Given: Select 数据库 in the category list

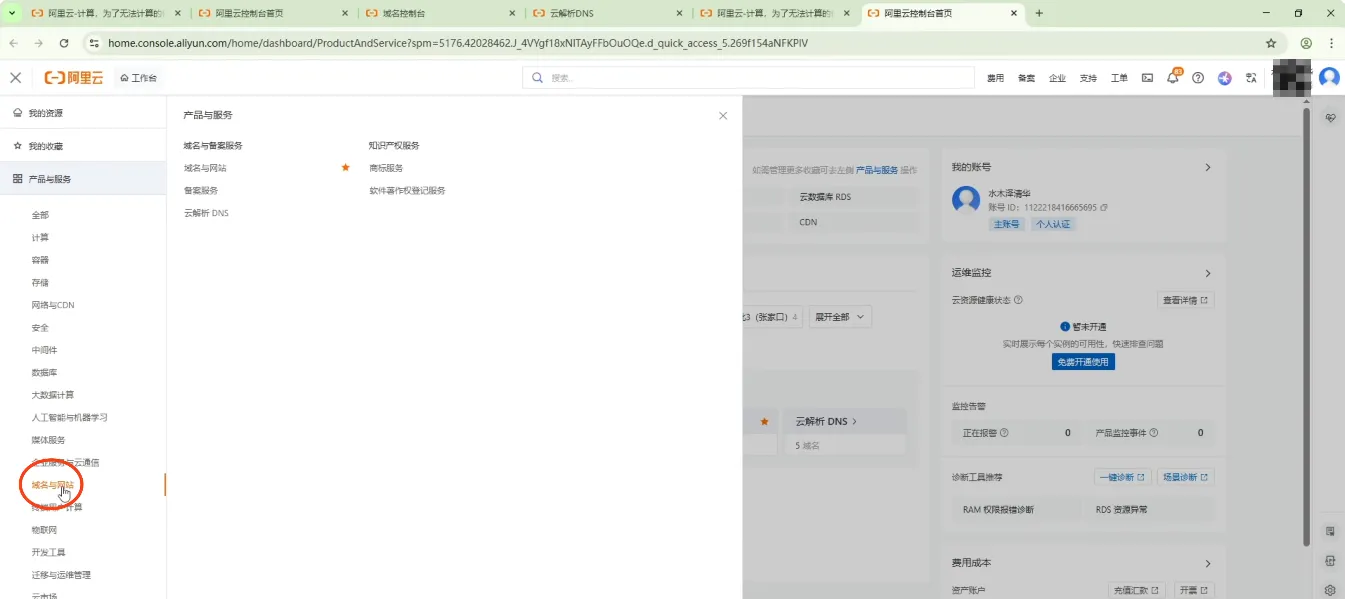Looking at the screenshot, I should [x=44, y=372].
